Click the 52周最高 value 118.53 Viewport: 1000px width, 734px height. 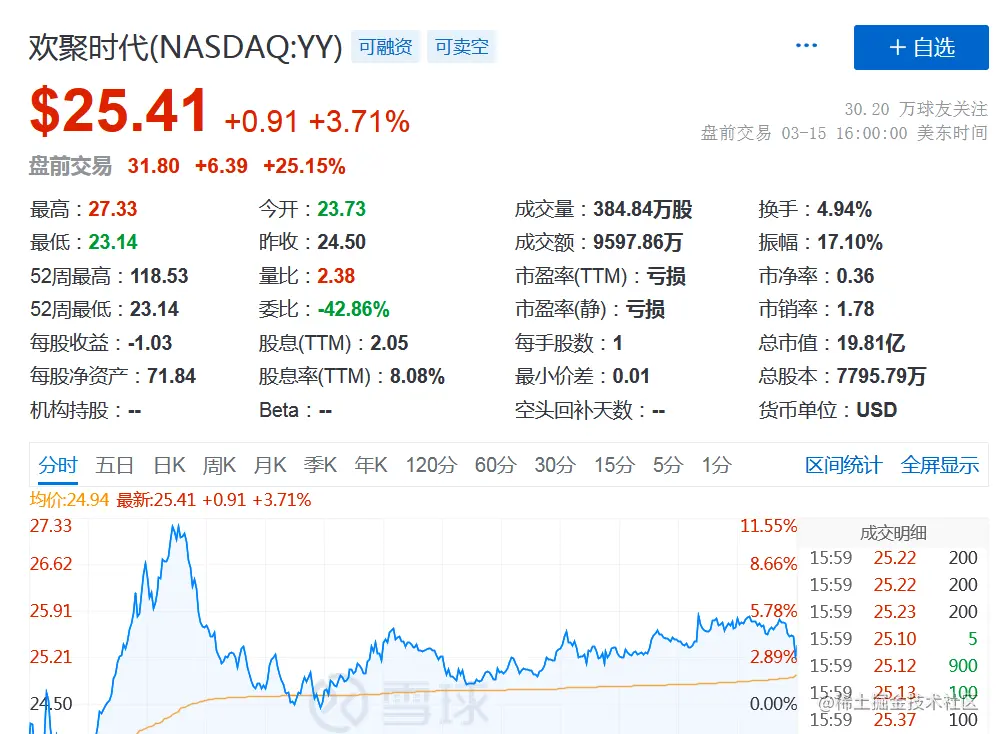[x=159, y=276]
